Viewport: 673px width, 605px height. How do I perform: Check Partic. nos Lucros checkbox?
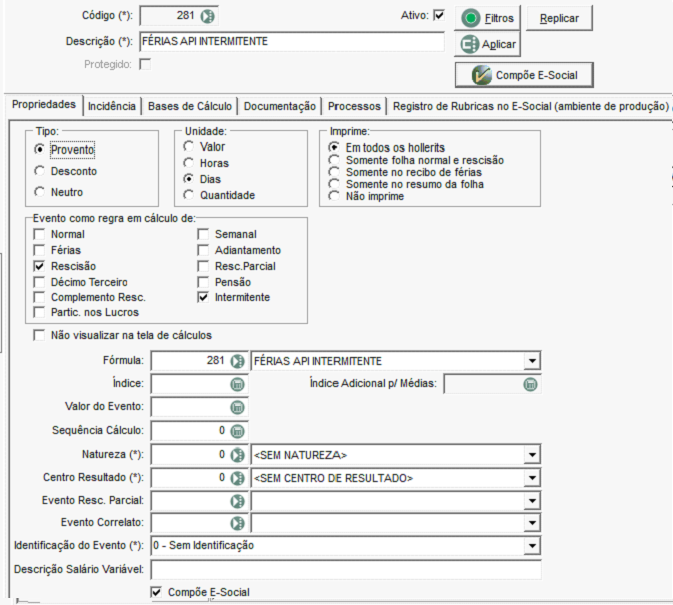[39, 312]
